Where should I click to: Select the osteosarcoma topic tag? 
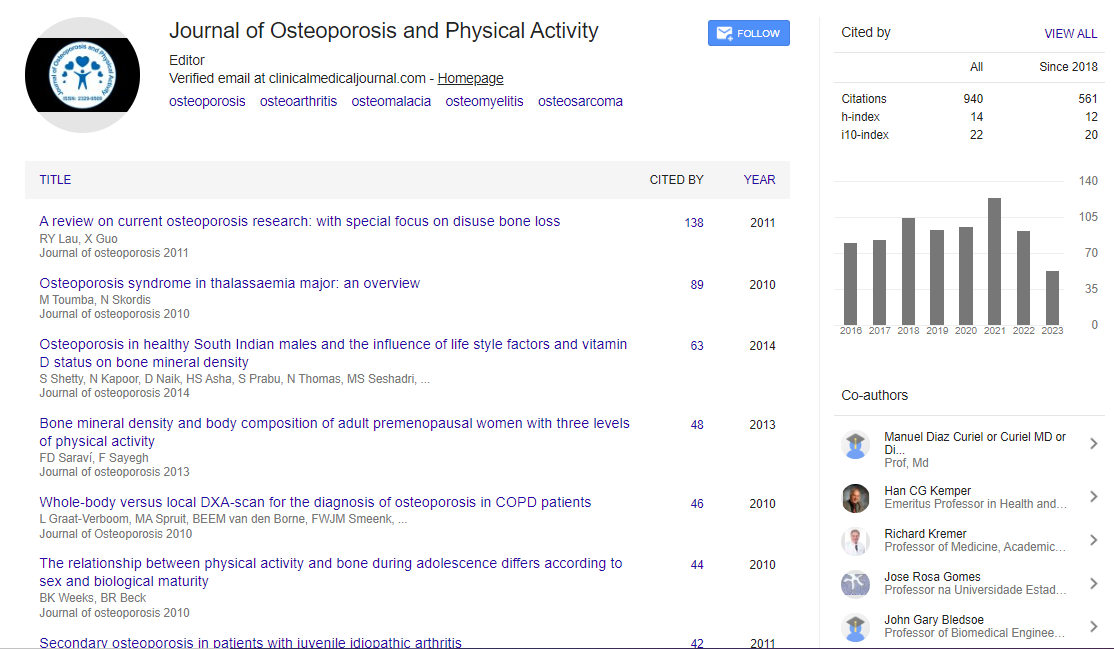pyautogui.click(x=580, y=101)
